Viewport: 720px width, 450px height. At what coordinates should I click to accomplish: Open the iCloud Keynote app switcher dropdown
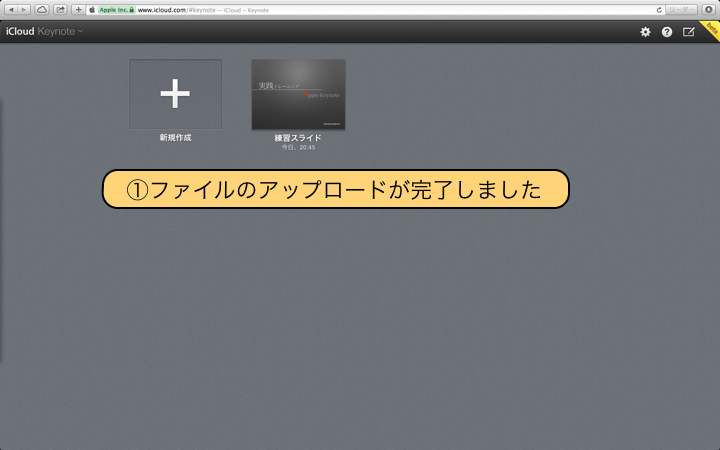coord(44,32)
